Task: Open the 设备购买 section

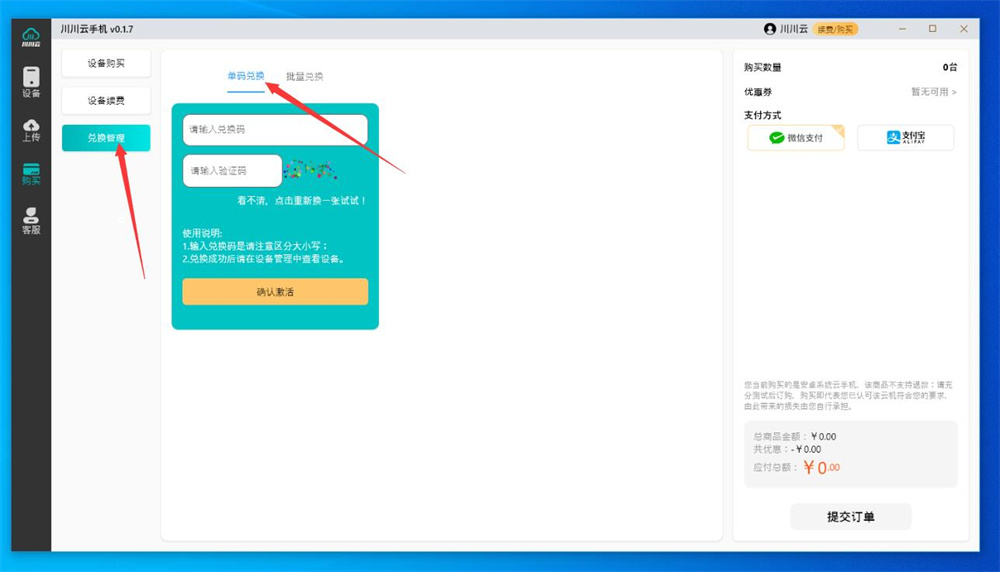Action: click(106, 63)
